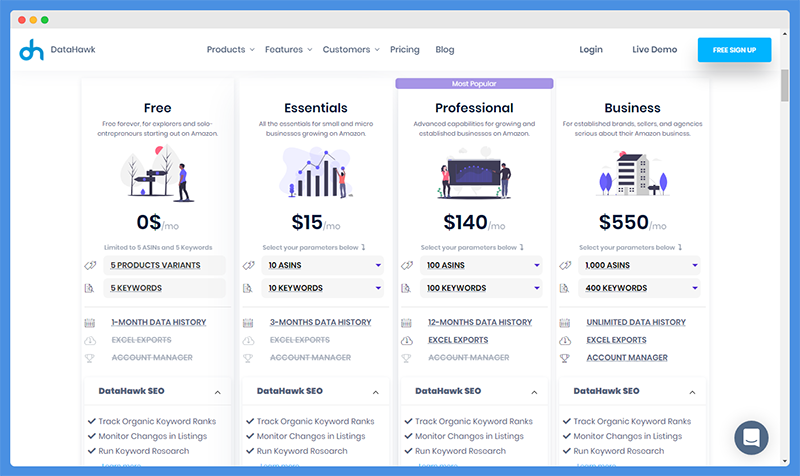This screenshot has height=476, width=800.
Task: Click the Professional plan monitor illustration
Action: pos(474,173)
